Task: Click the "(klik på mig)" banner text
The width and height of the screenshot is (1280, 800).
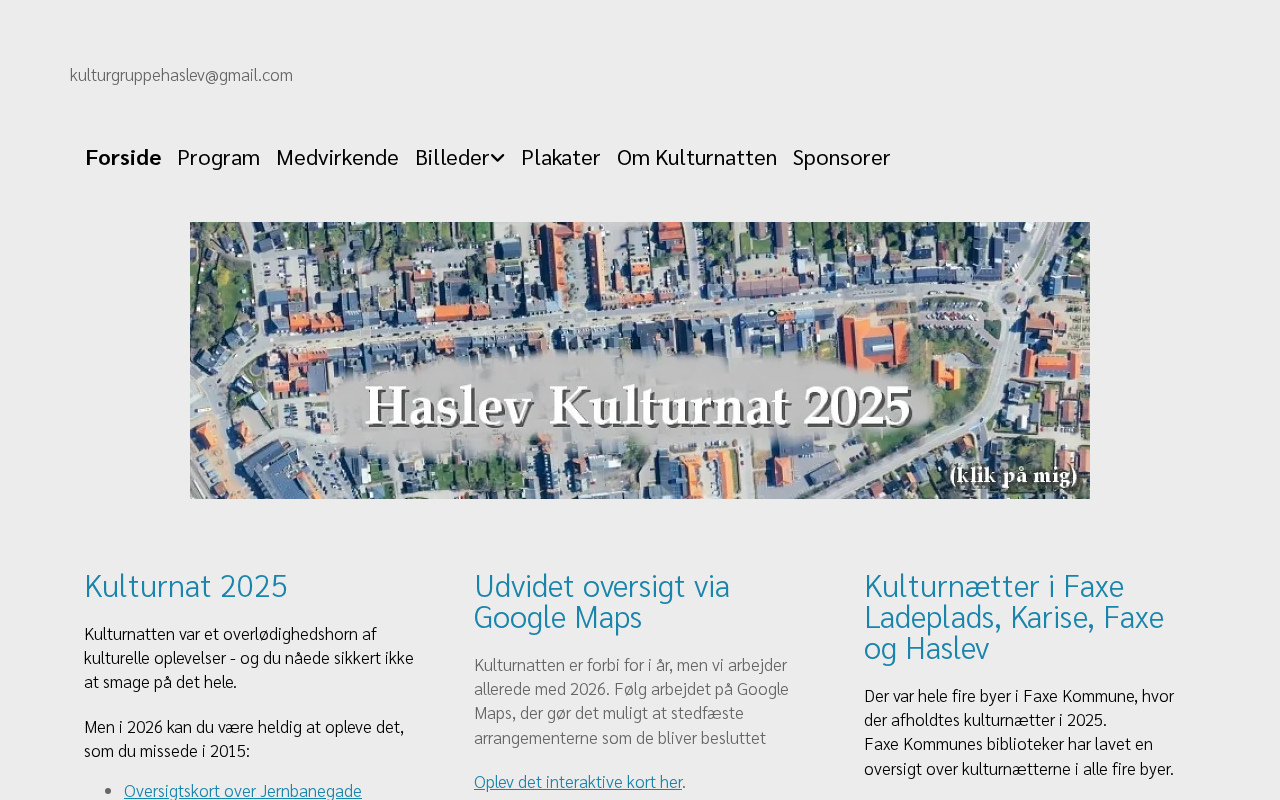Action: click(1013, 475)
